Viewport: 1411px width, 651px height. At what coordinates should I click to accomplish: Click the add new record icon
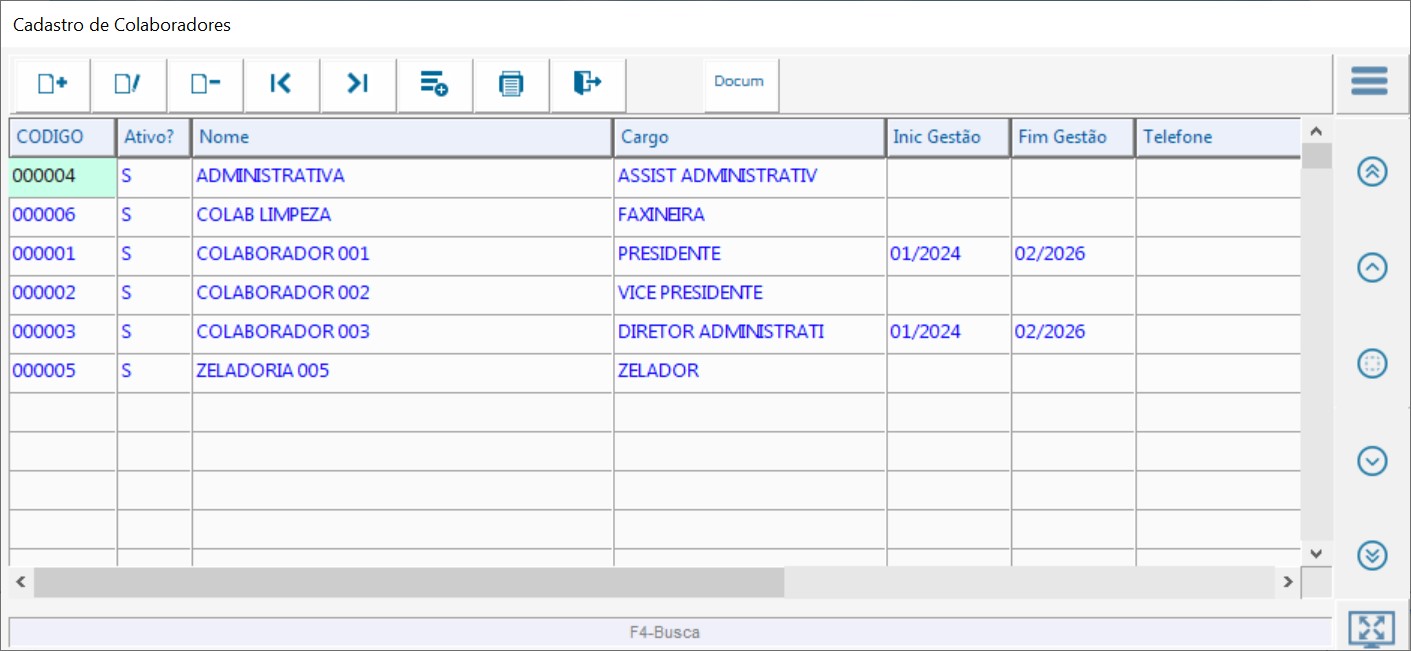click(x=52, y=84)
